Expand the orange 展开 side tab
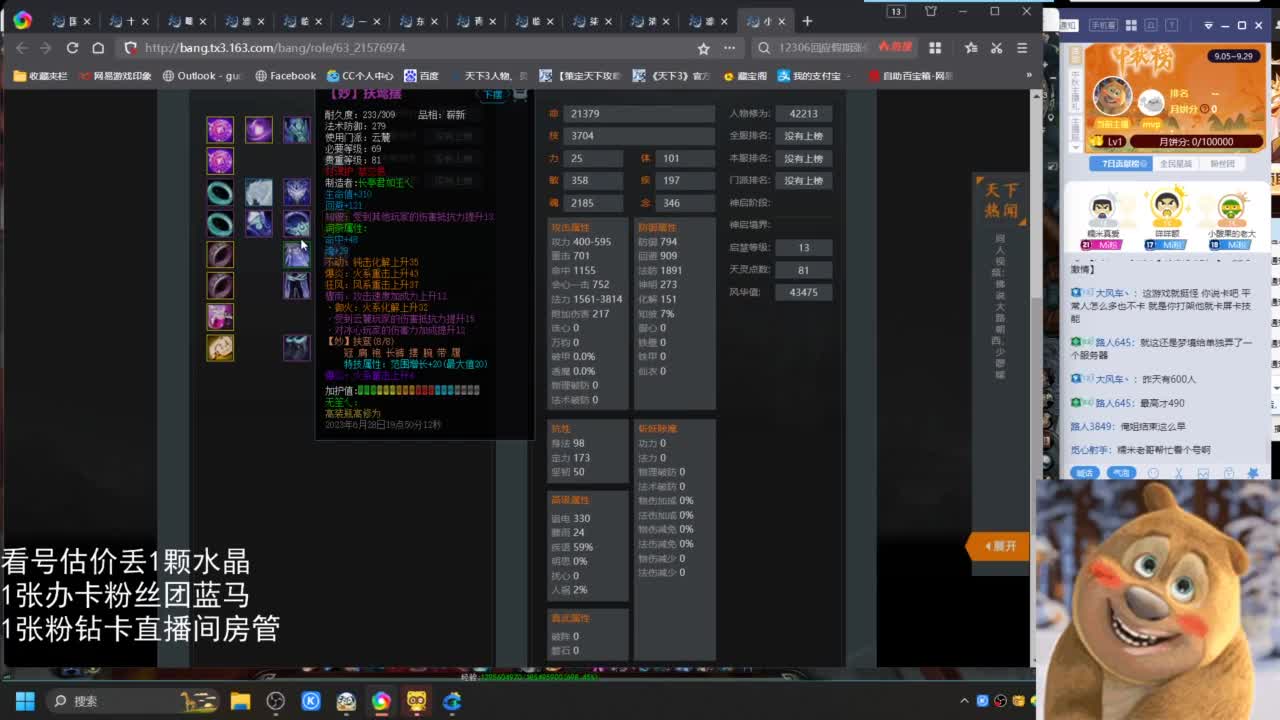 coord(996,546)
